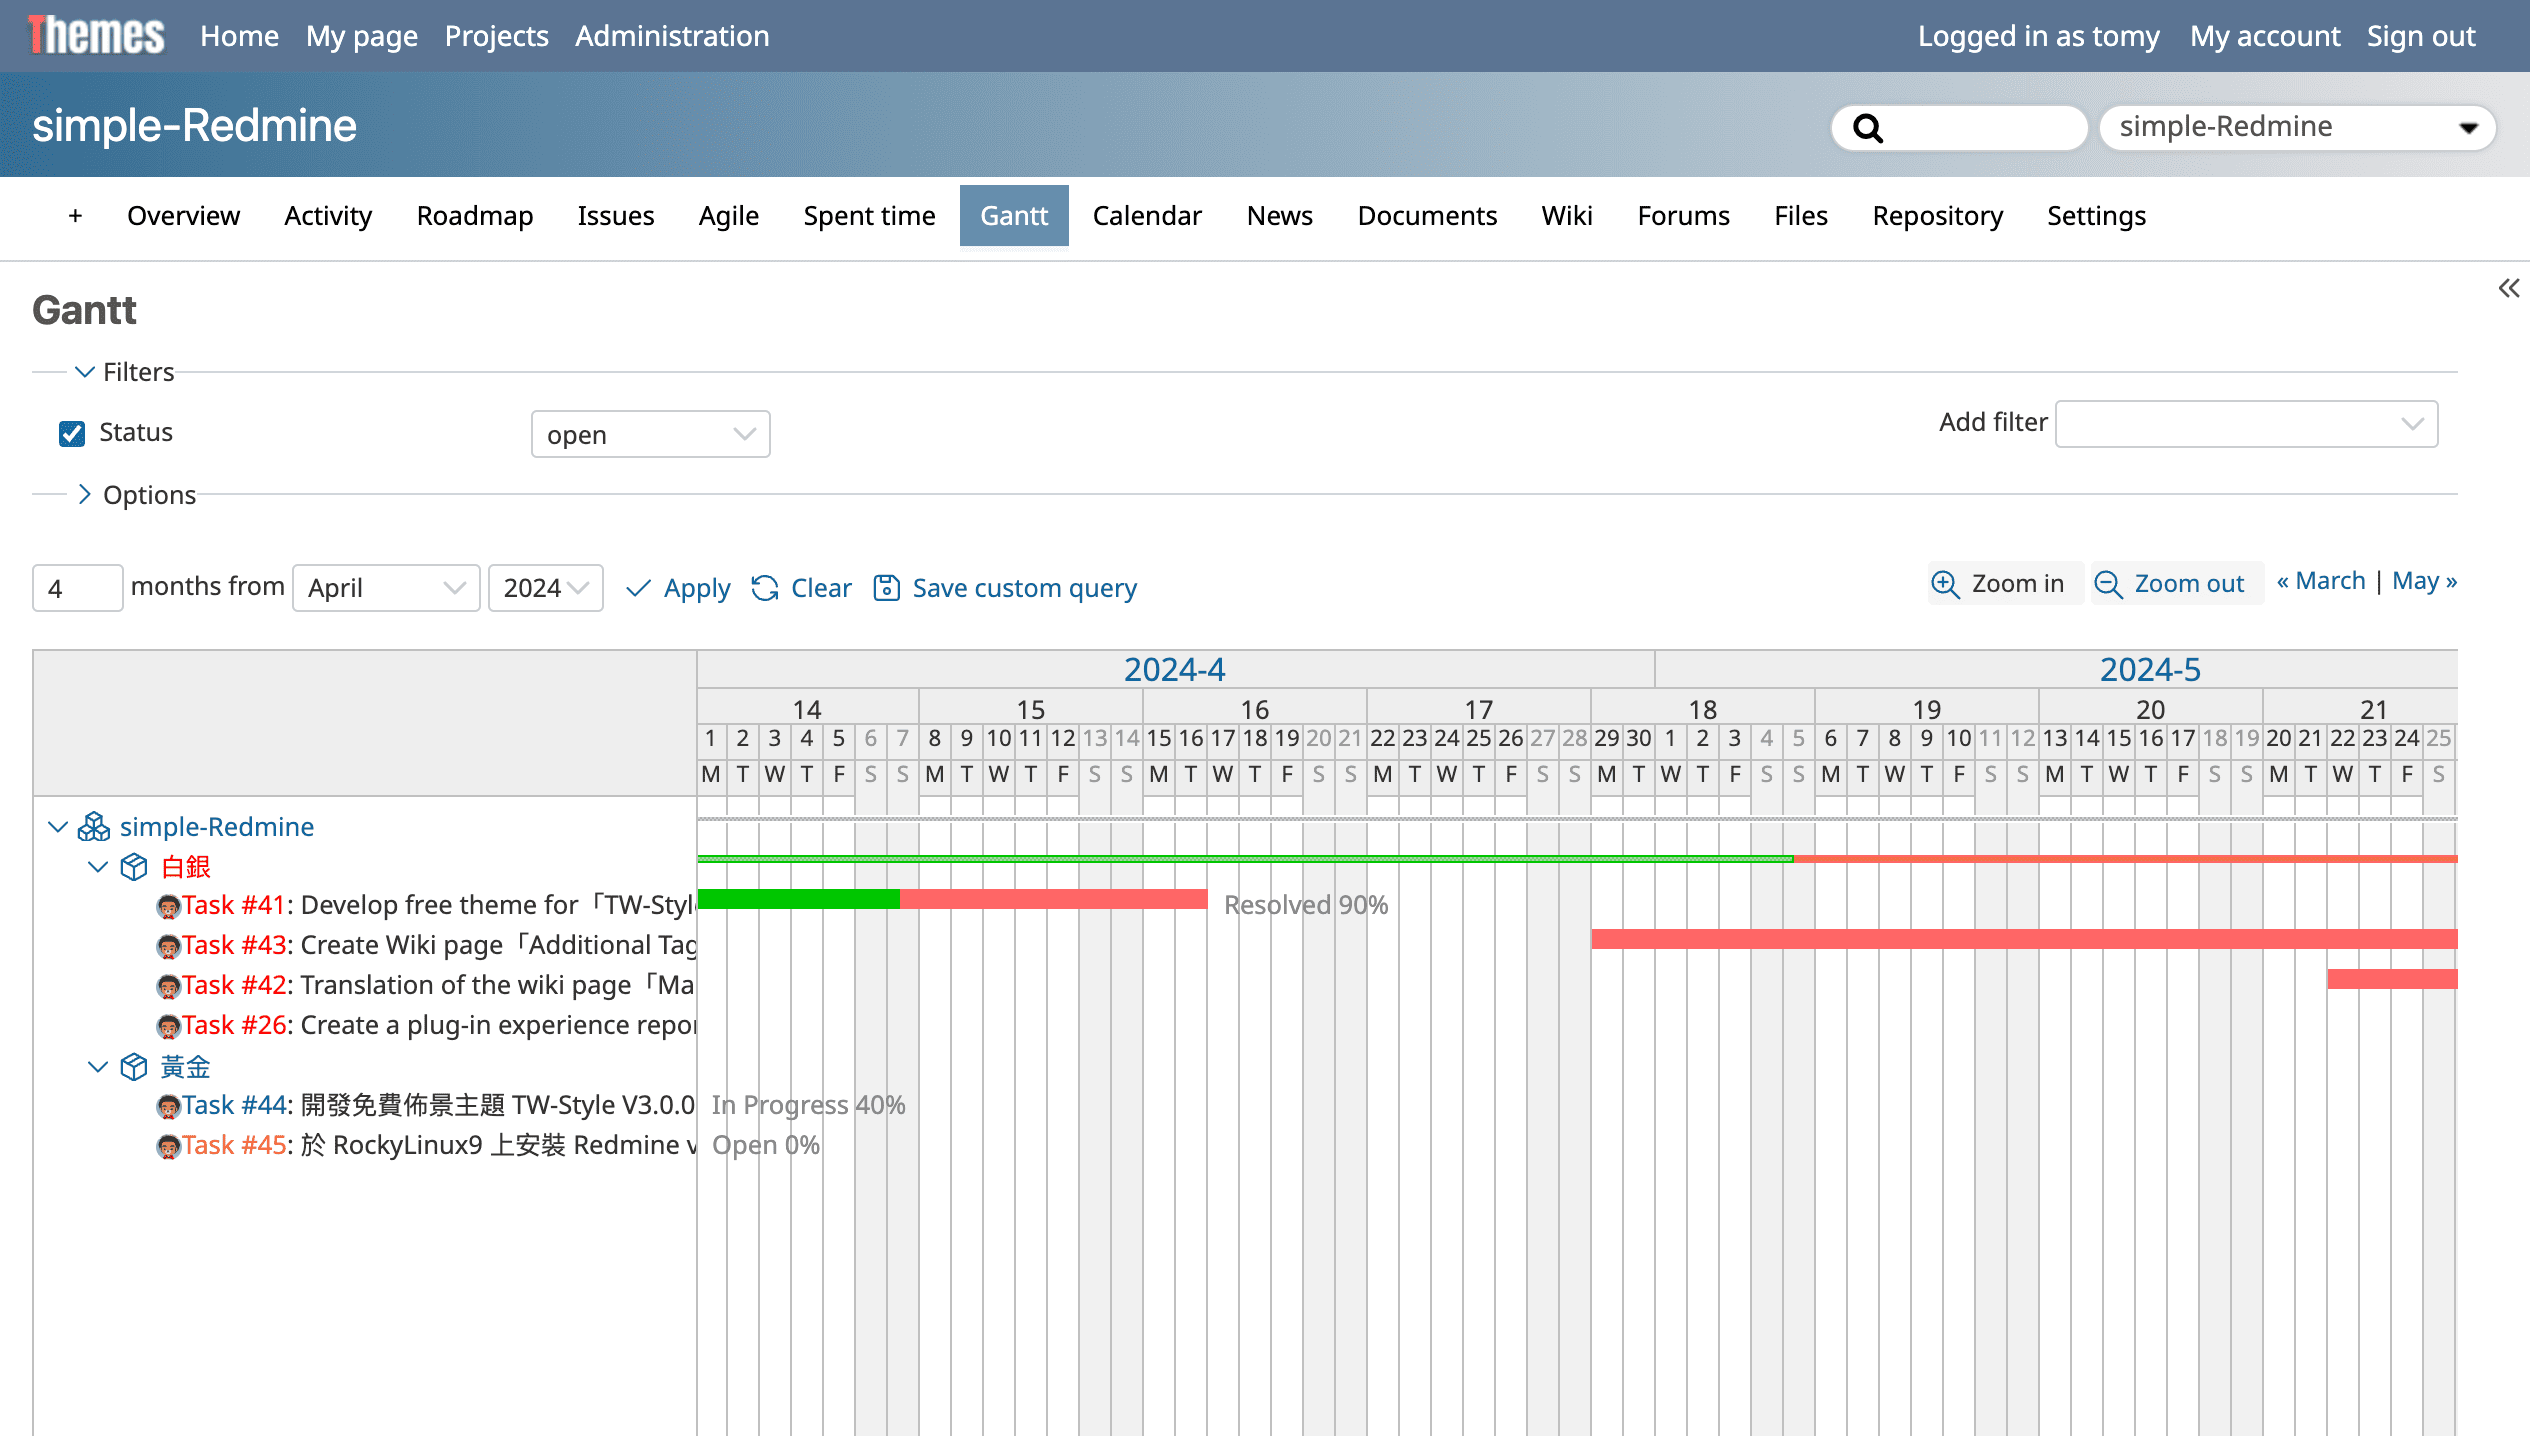Click the Zoom in magnifier icon

[x=1945, y=584]
